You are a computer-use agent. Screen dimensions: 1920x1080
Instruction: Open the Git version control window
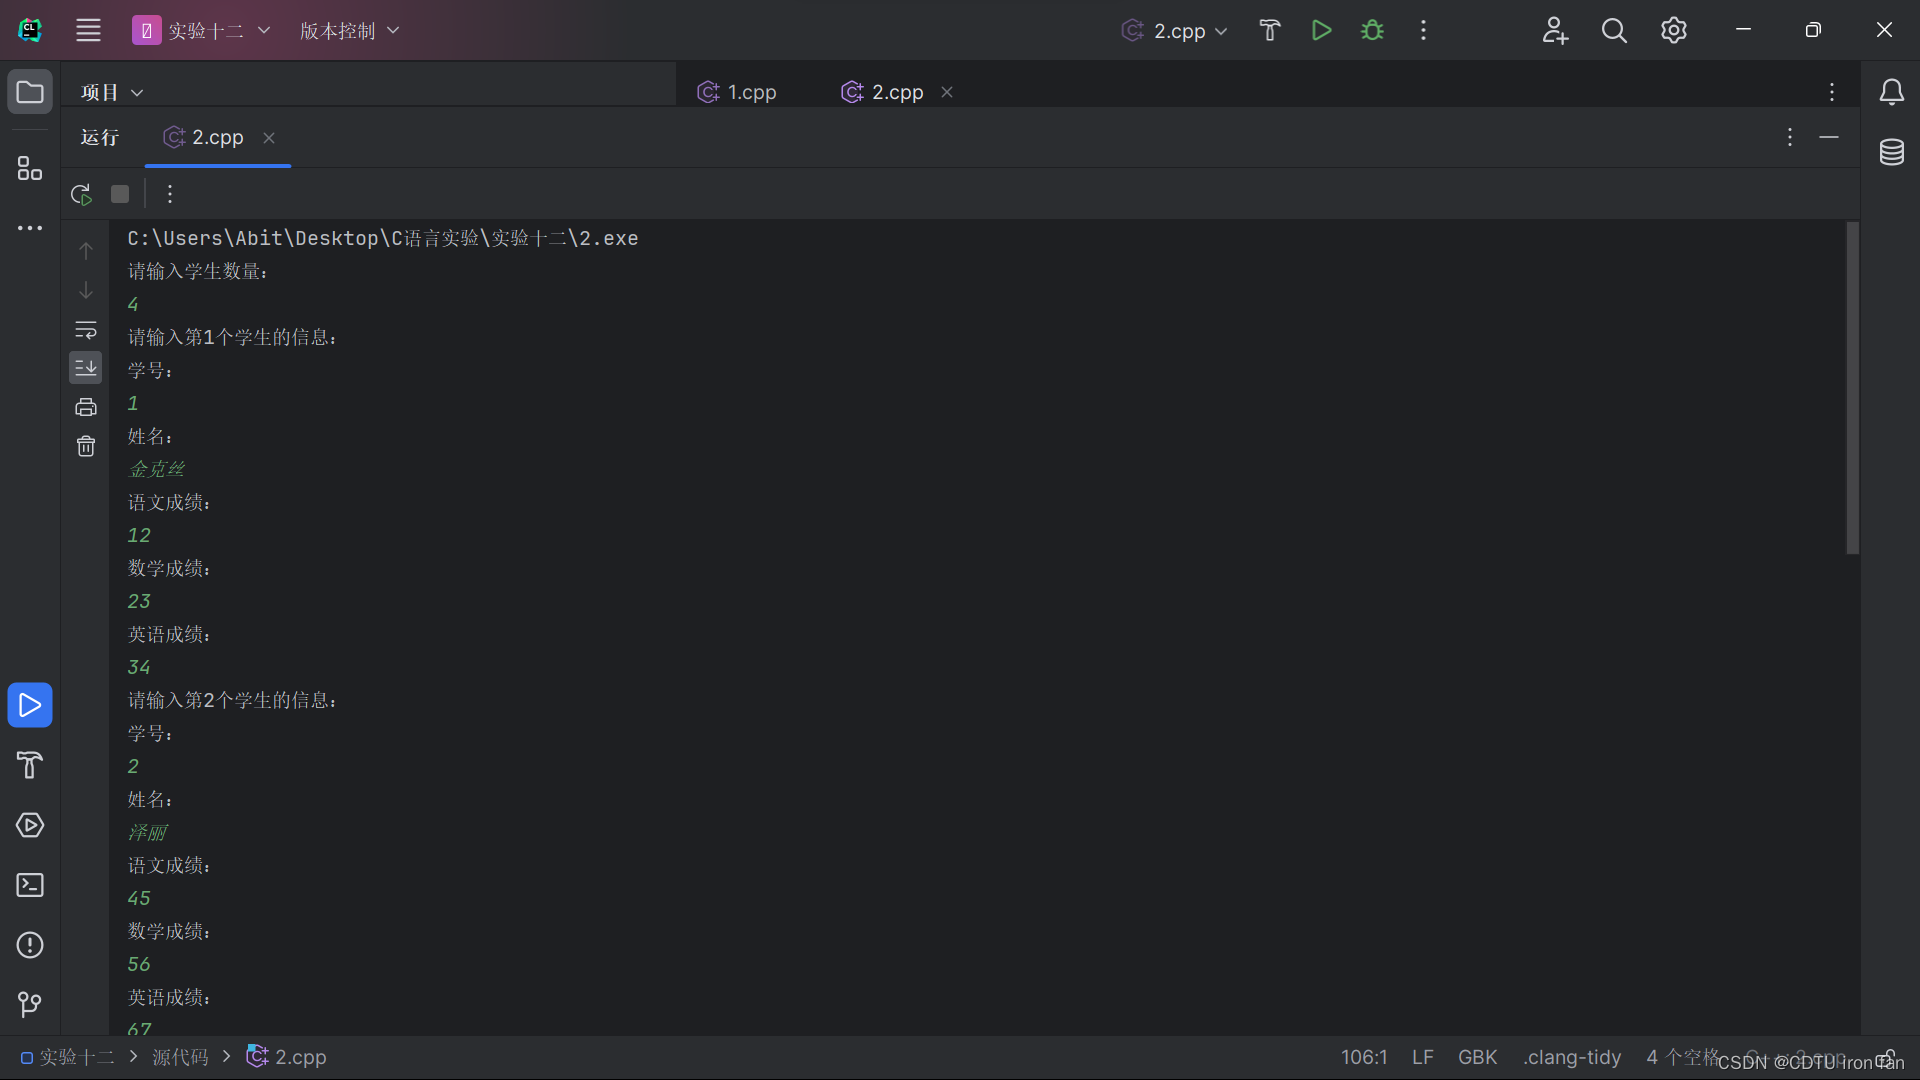[x=30, y=1004]
